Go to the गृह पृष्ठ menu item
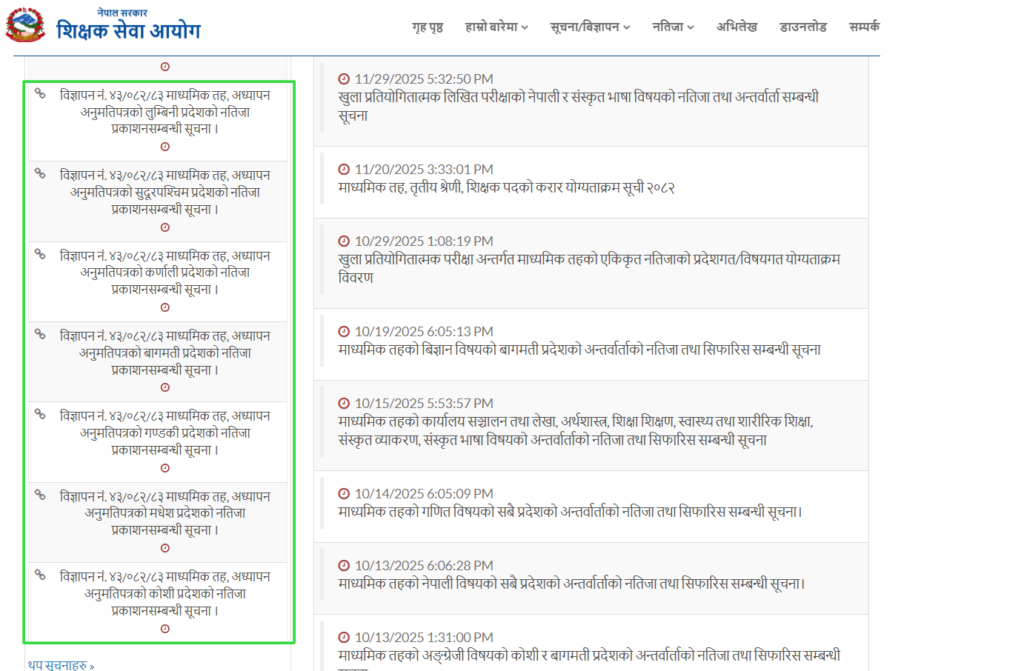Viewport: 1024px width, 671px height. 427,27
